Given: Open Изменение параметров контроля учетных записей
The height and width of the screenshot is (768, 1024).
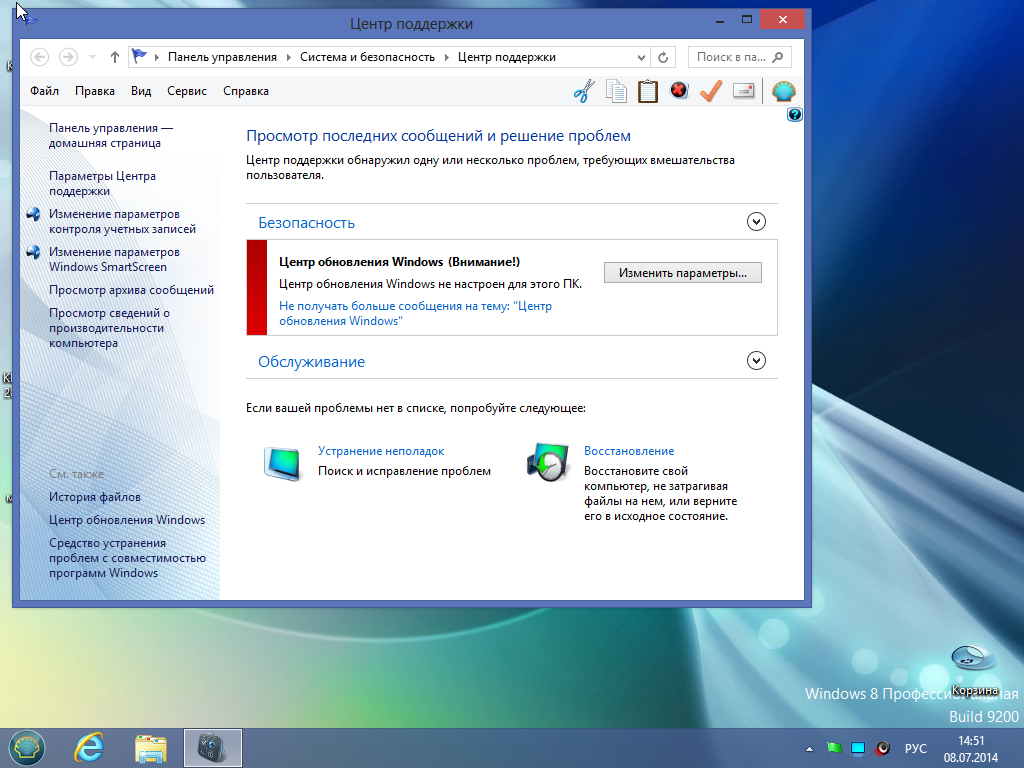Looking at the screenshot, I should [x=122, y=221].
